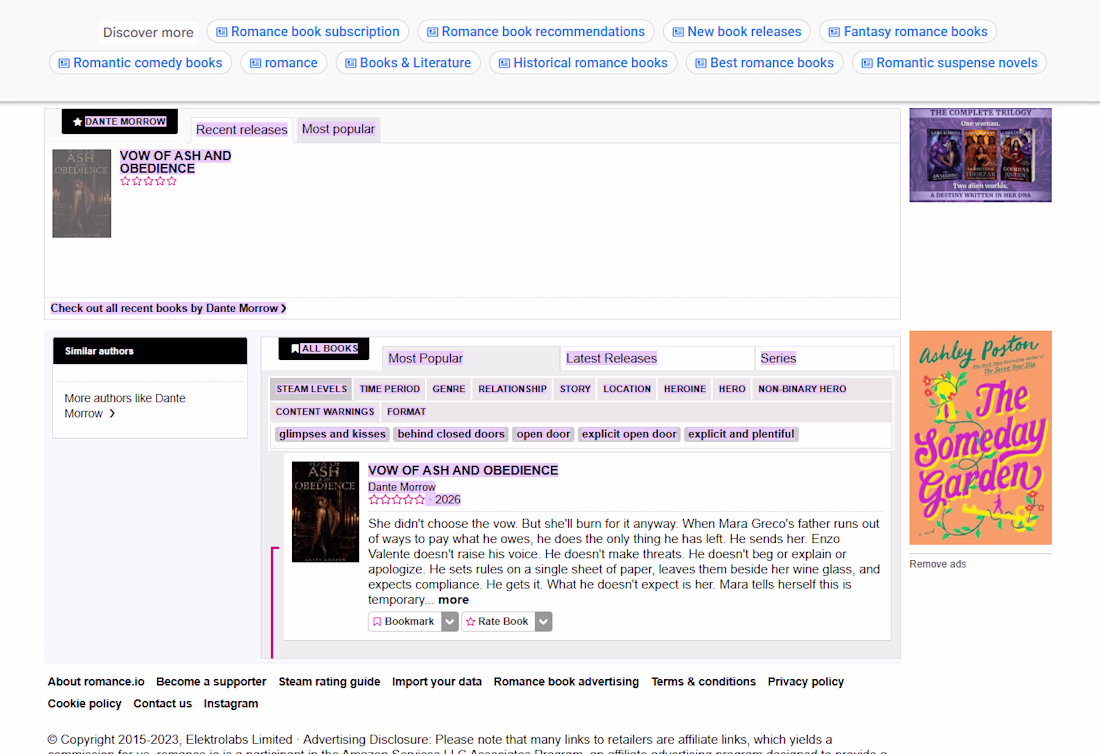Click Remove ads link

[x=937, y=564]
